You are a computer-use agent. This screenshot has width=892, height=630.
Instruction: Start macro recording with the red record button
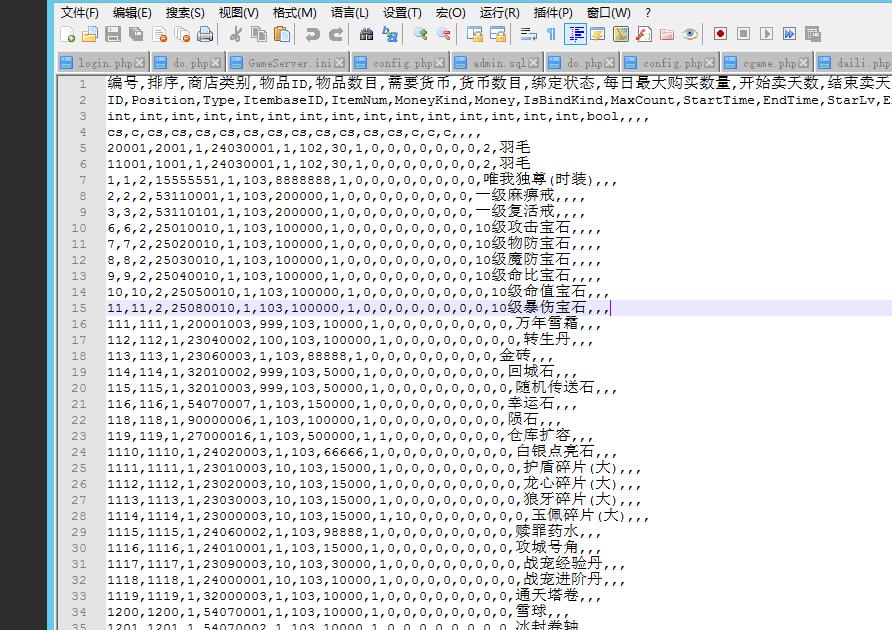click(720, 35)
